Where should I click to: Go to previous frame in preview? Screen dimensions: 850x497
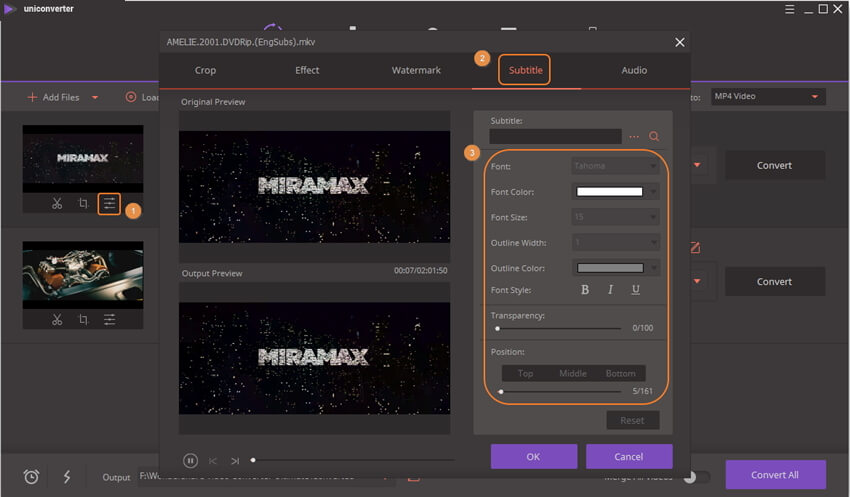(212, 461)
